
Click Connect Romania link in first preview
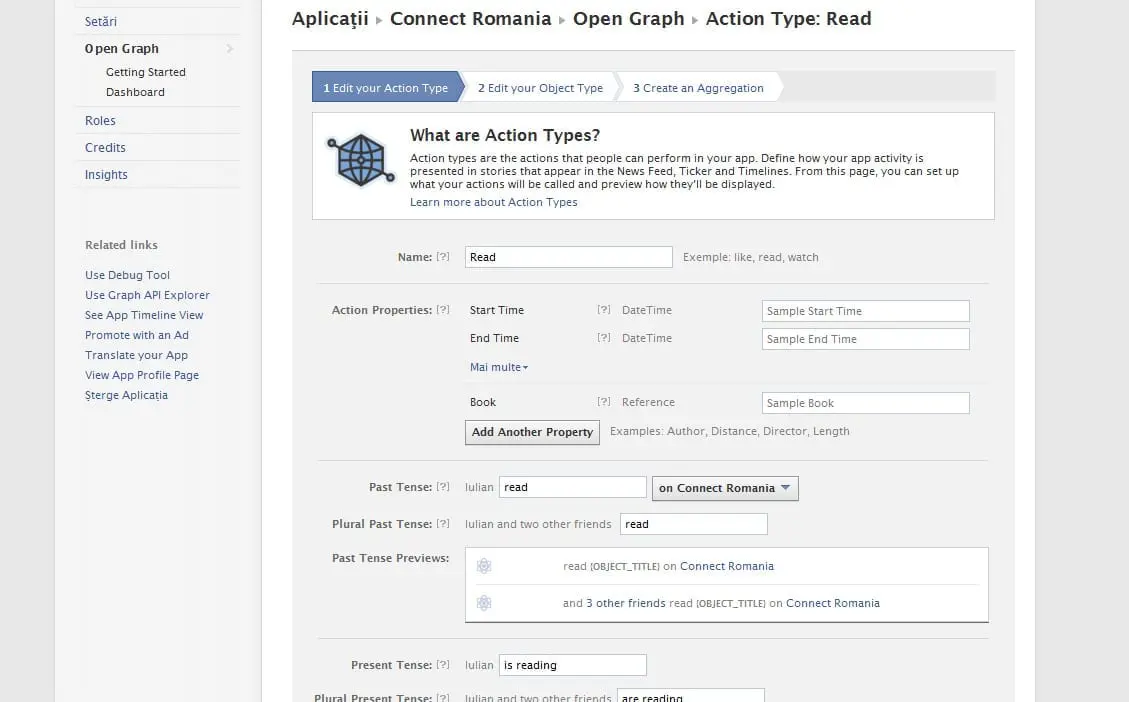tap(727, 566)
